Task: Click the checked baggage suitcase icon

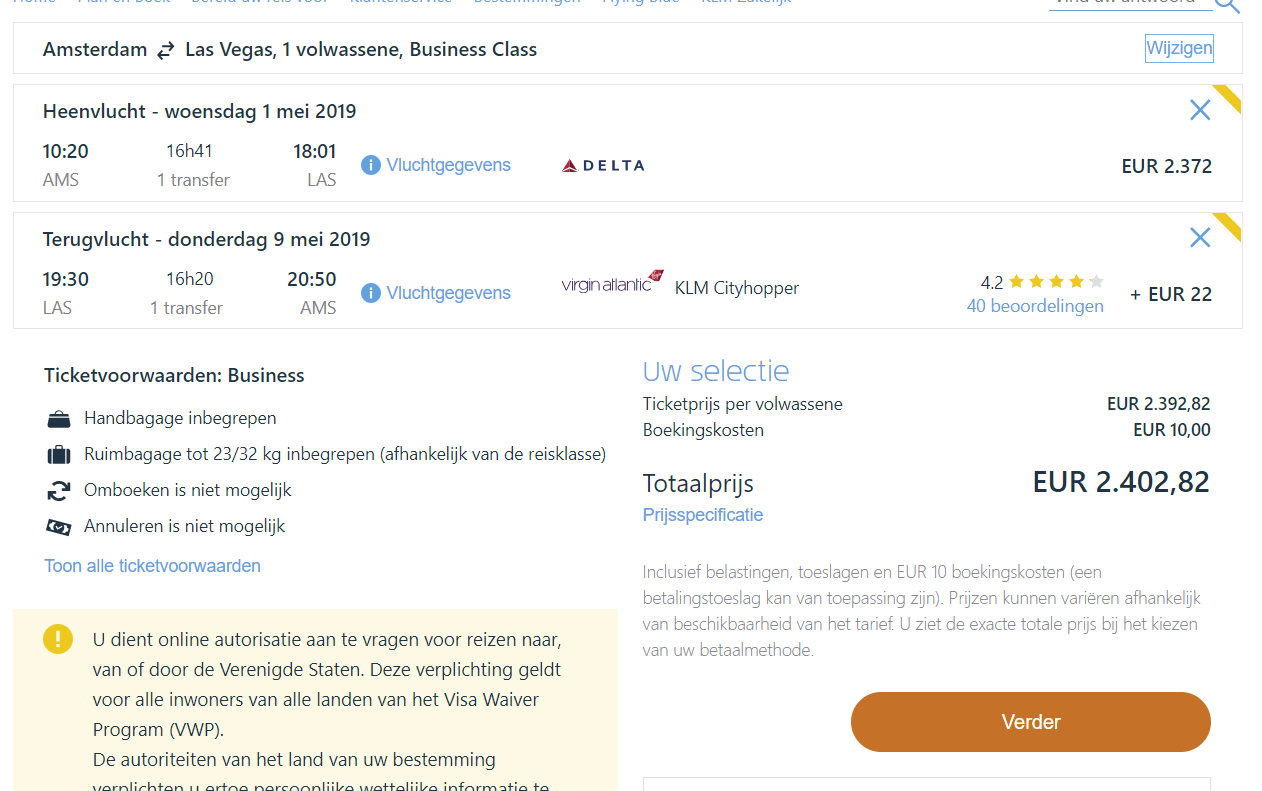Action: click(x=59, y=455)
